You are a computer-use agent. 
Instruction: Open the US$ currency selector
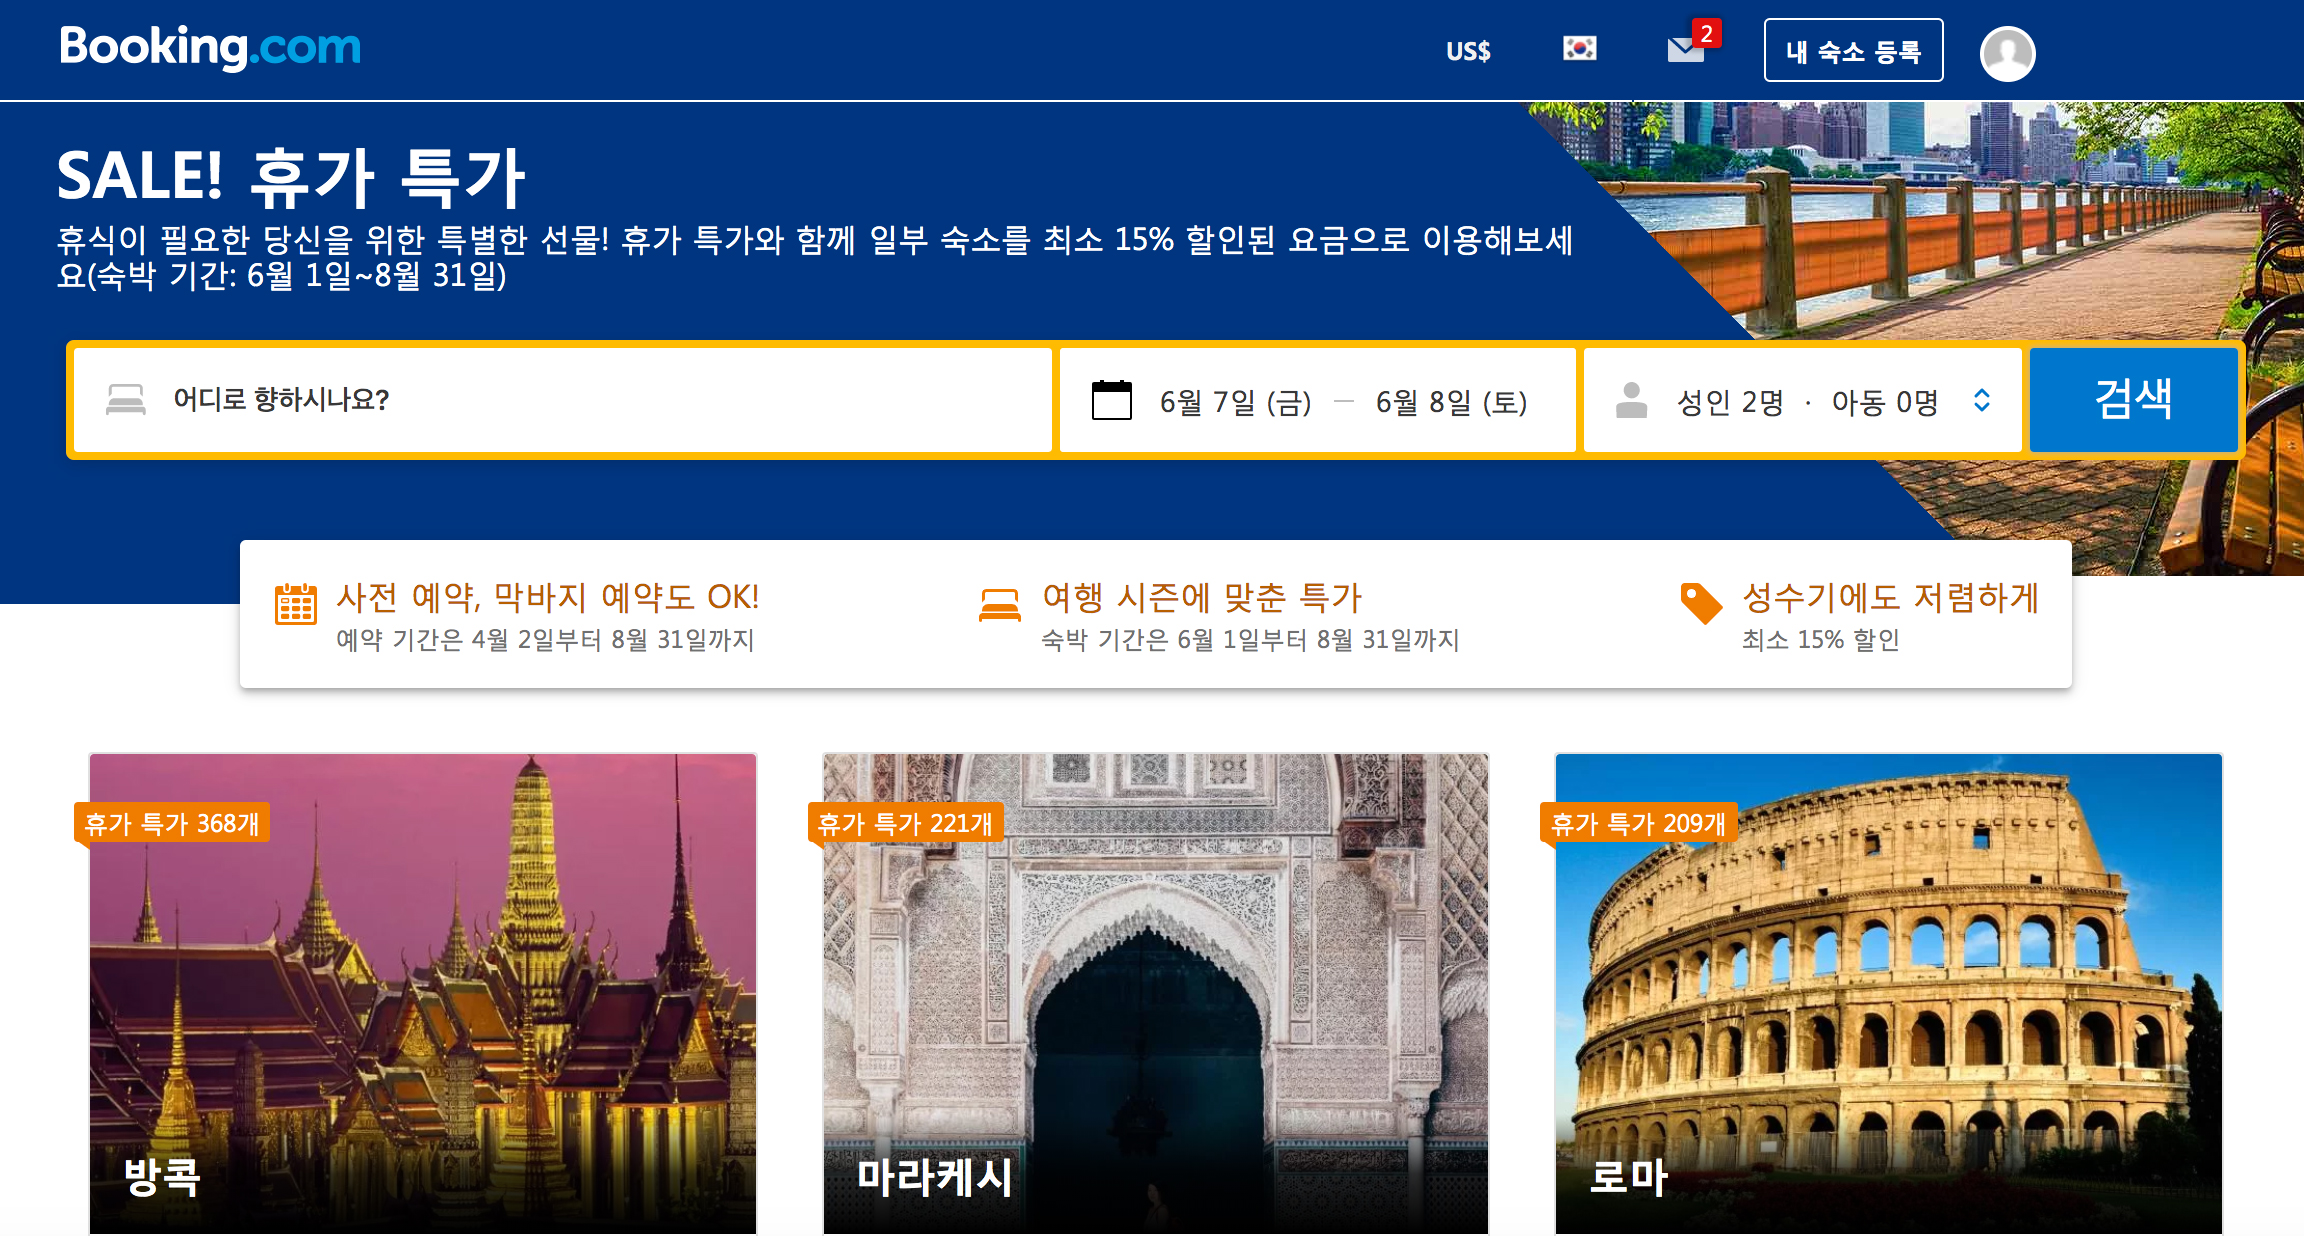[x=1467, y=51]
